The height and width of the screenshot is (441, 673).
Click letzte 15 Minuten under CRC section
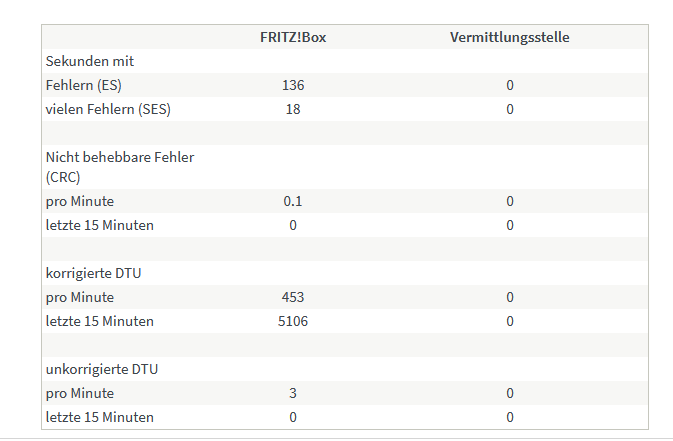[100, 225]
